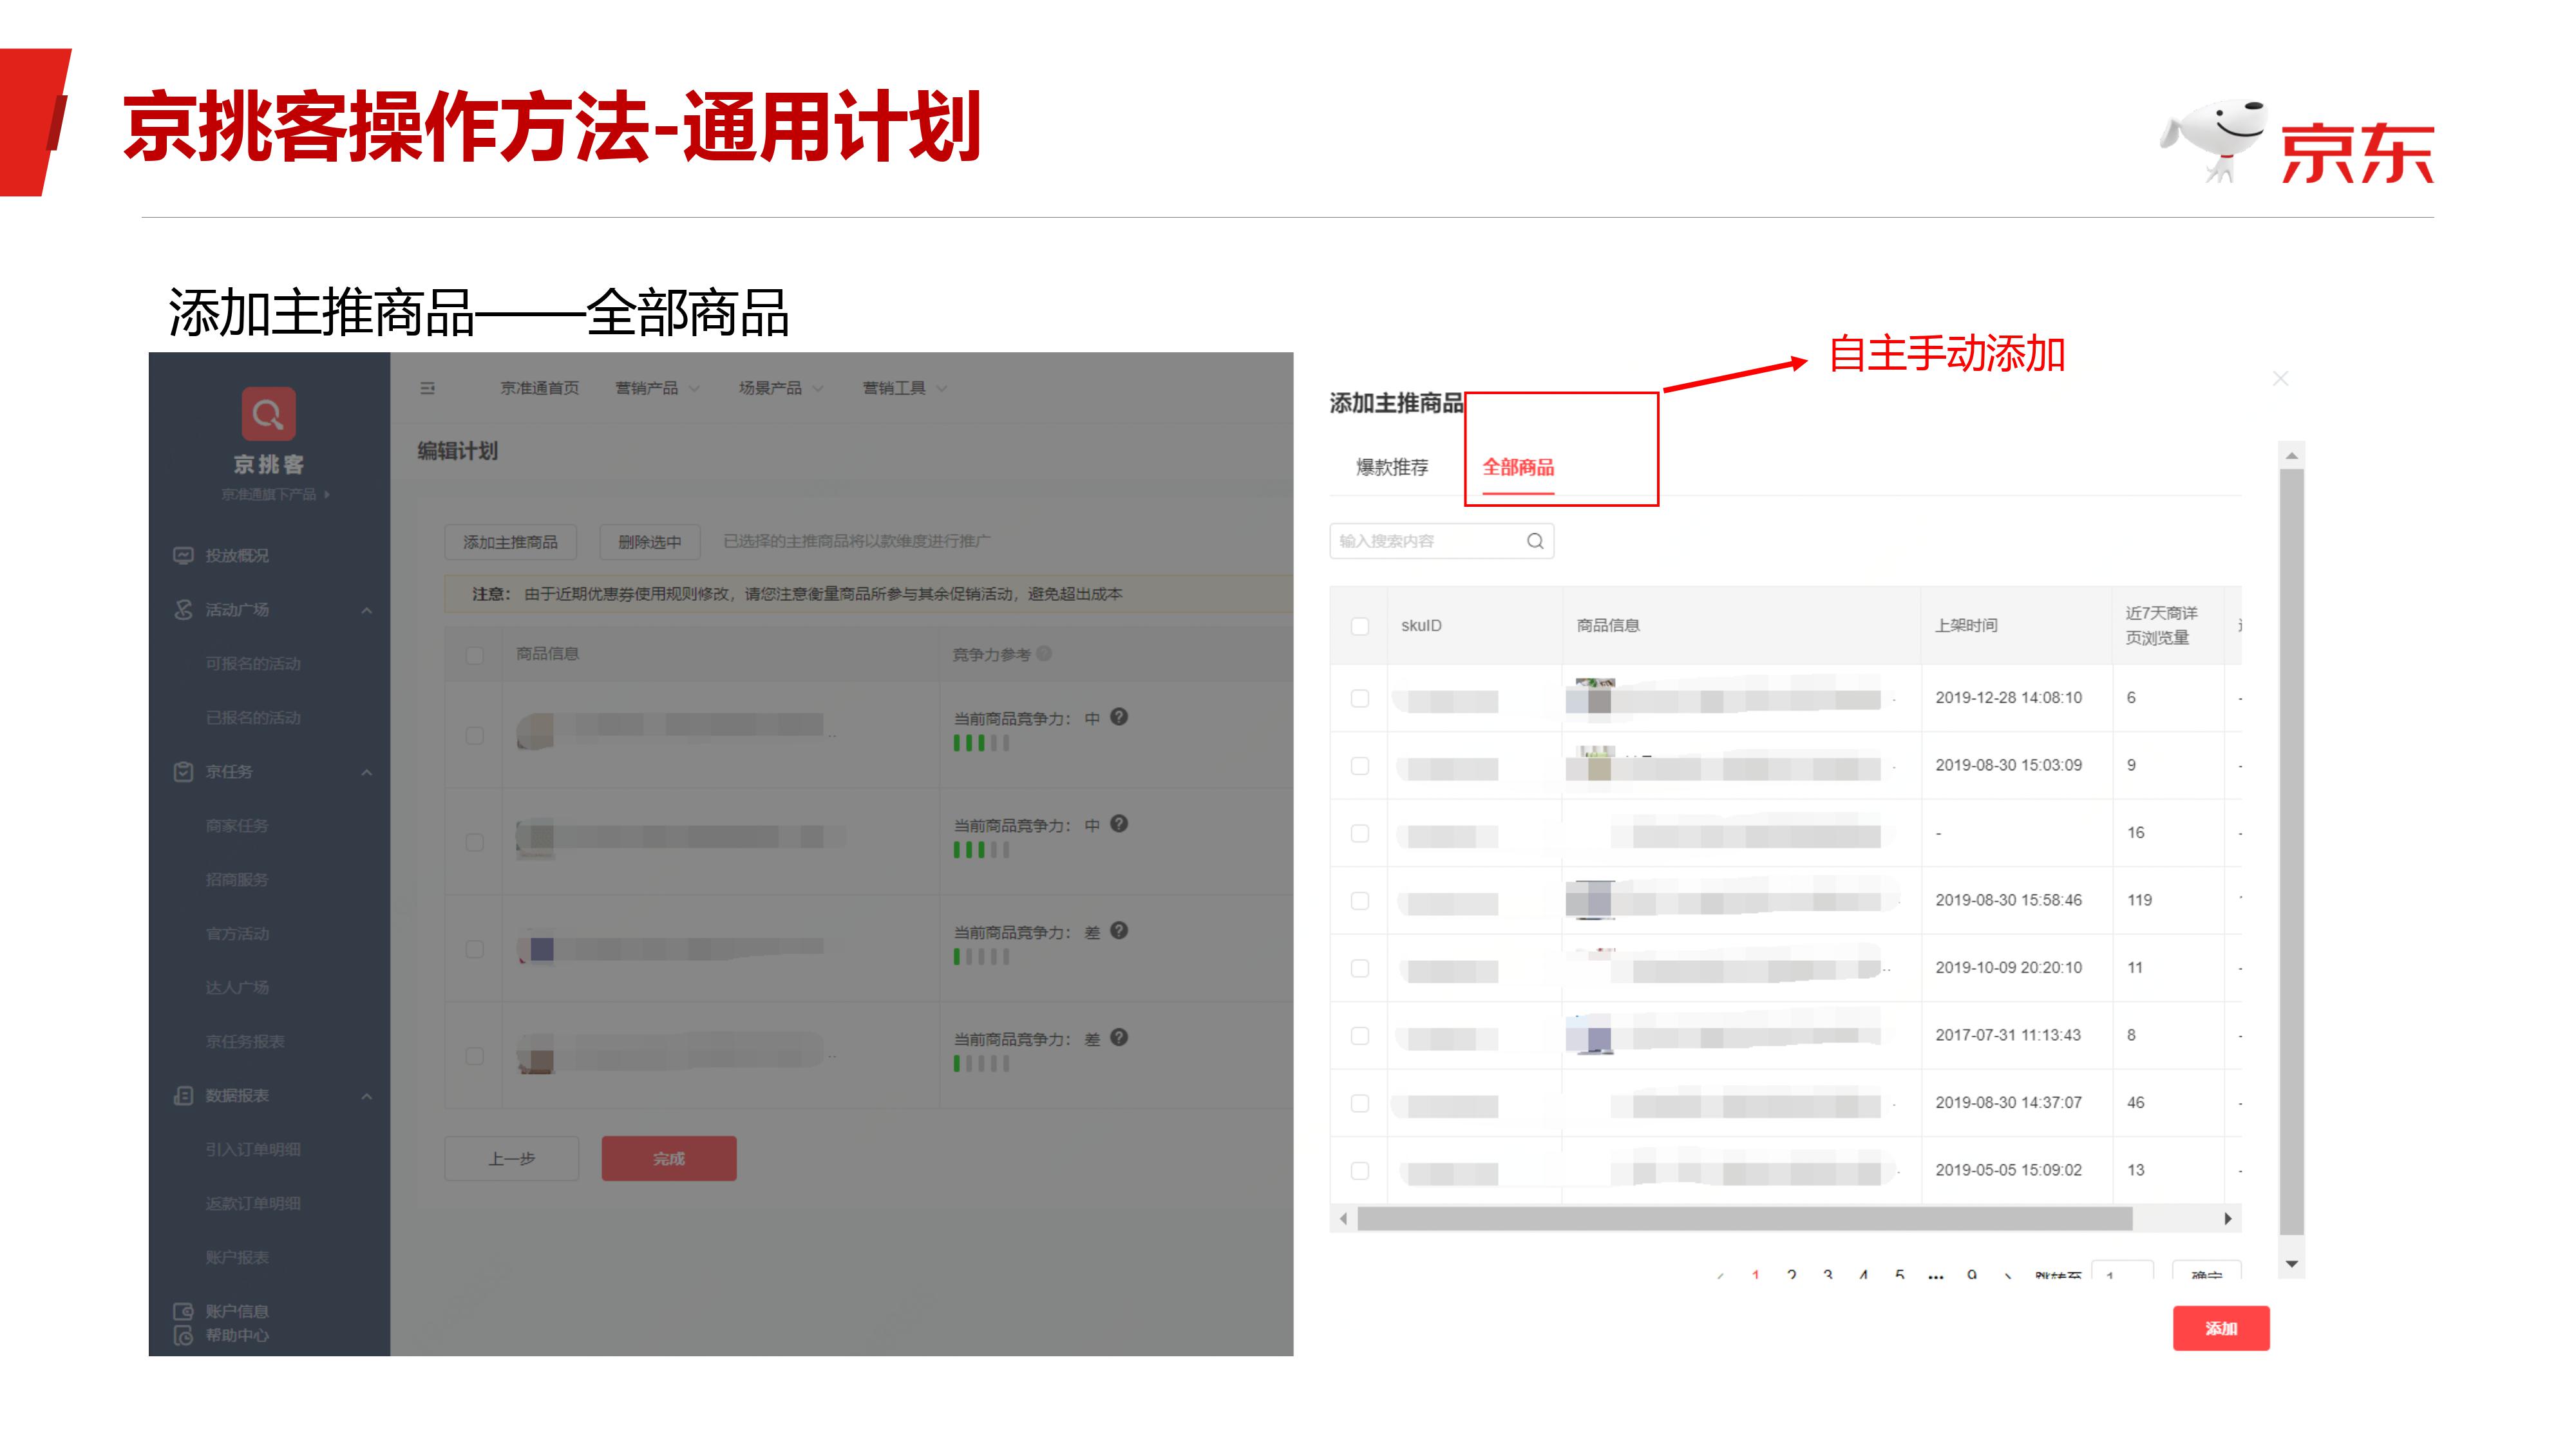Check the row dated 2019-08-30 14:37:07
Screen dimensions: 2576x1449
pyautogui.click(x=1360, y=1103)
